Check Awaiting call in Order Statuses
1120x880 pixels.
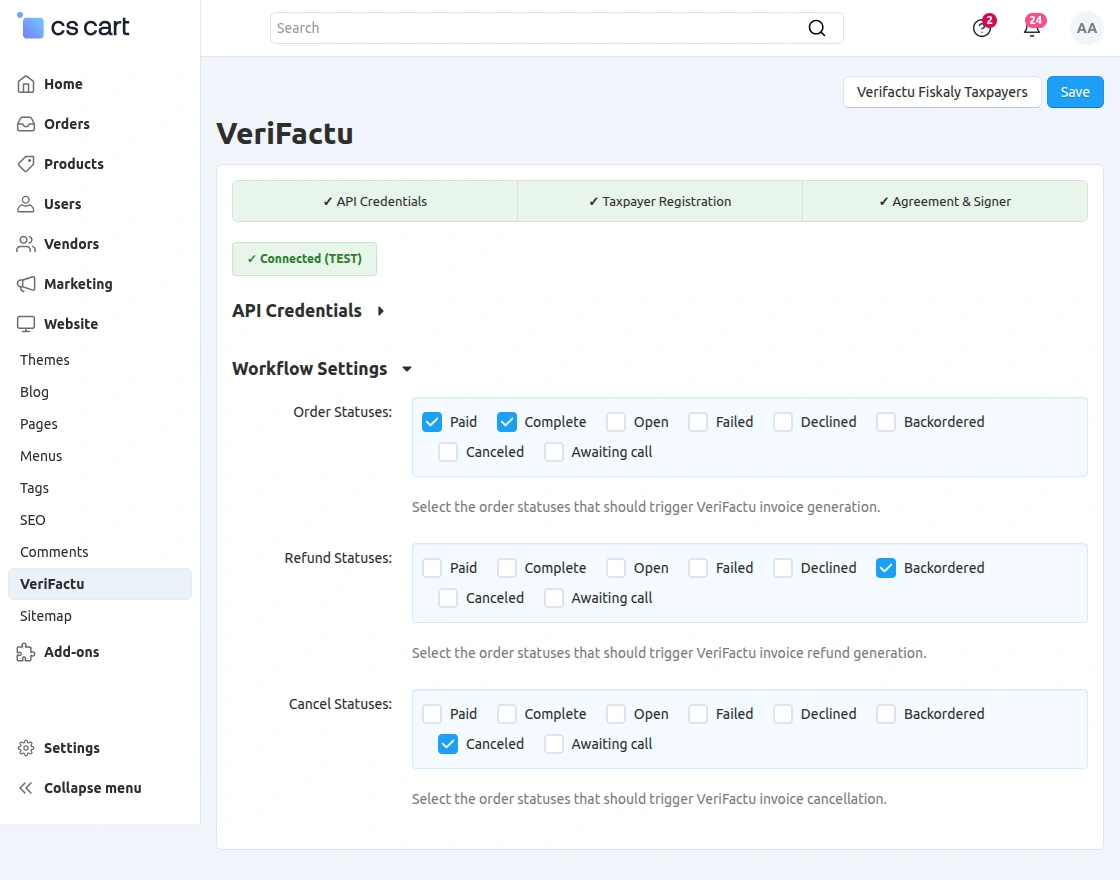pyautogui.click(x=554, y=452)
